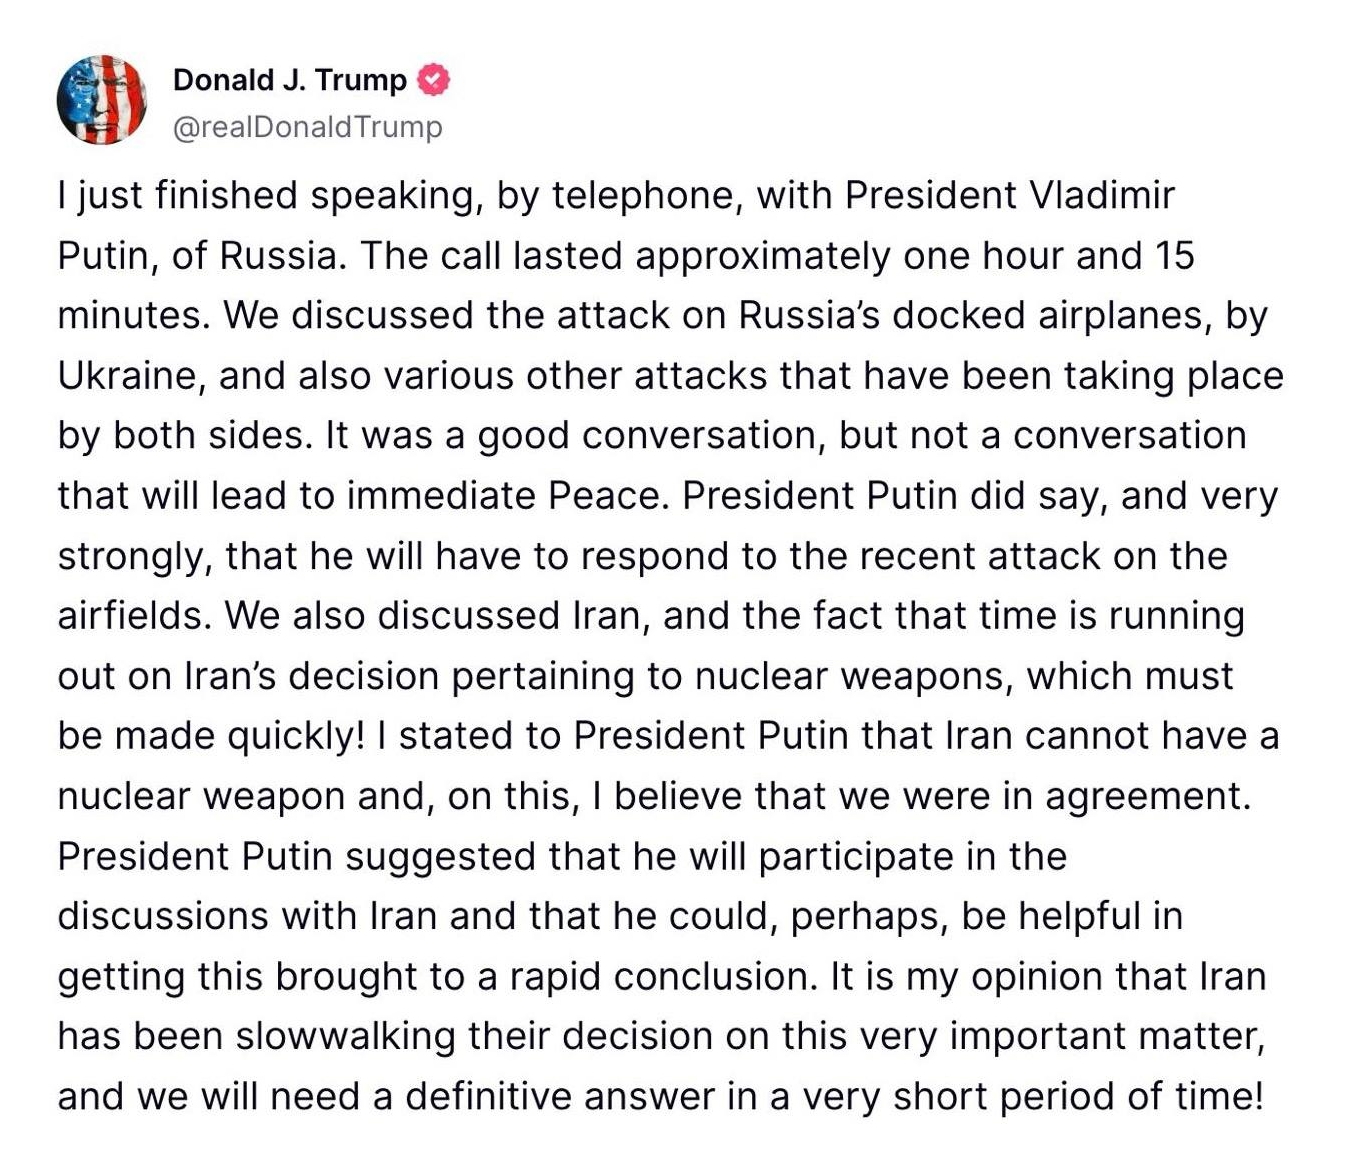Open the Donald J. Trump display name
Screen dimensions: 1346x1164
coord(290,80)
